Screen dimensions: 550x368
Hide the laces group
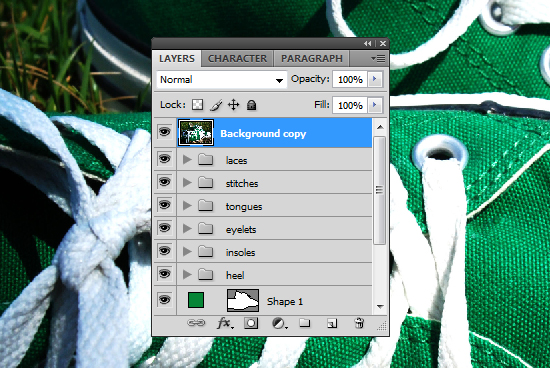[165, 159]
